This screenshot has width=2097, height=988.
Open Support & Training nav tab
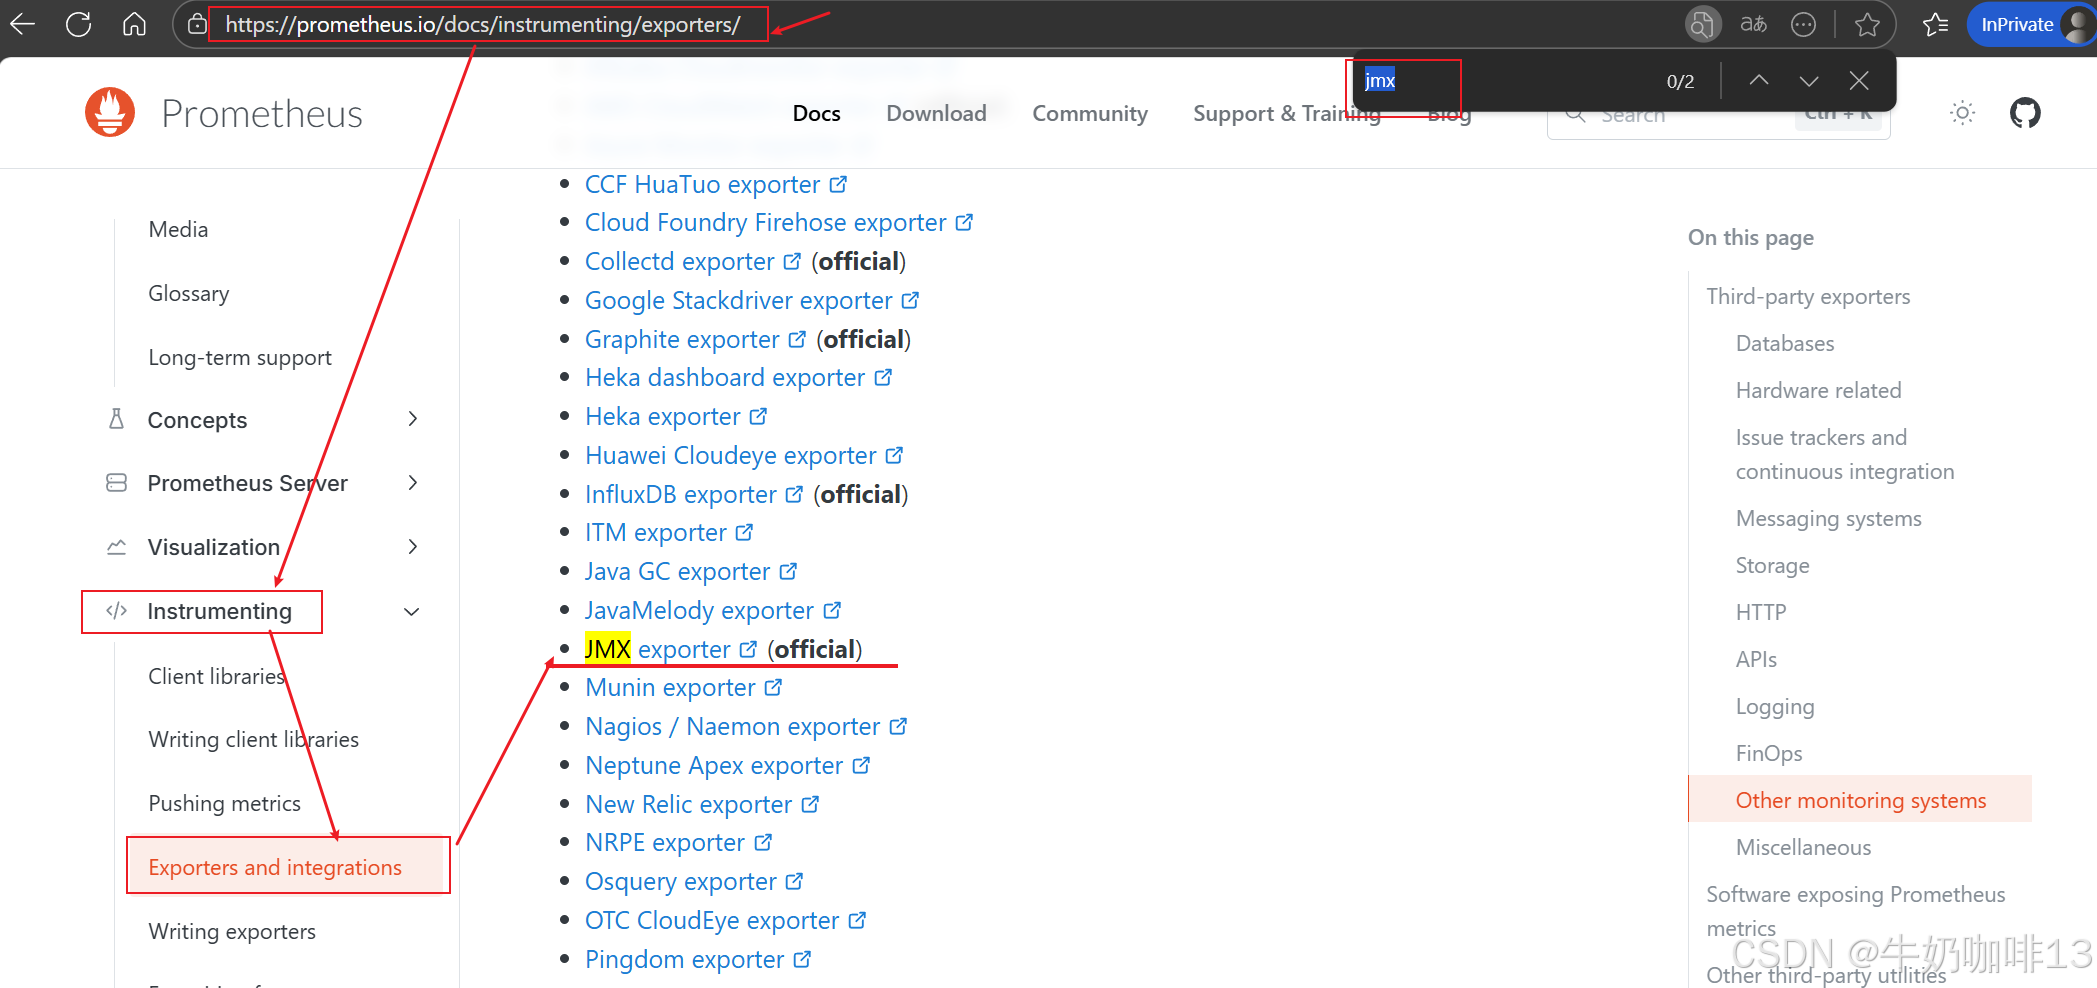click(x=1287, y=113)
